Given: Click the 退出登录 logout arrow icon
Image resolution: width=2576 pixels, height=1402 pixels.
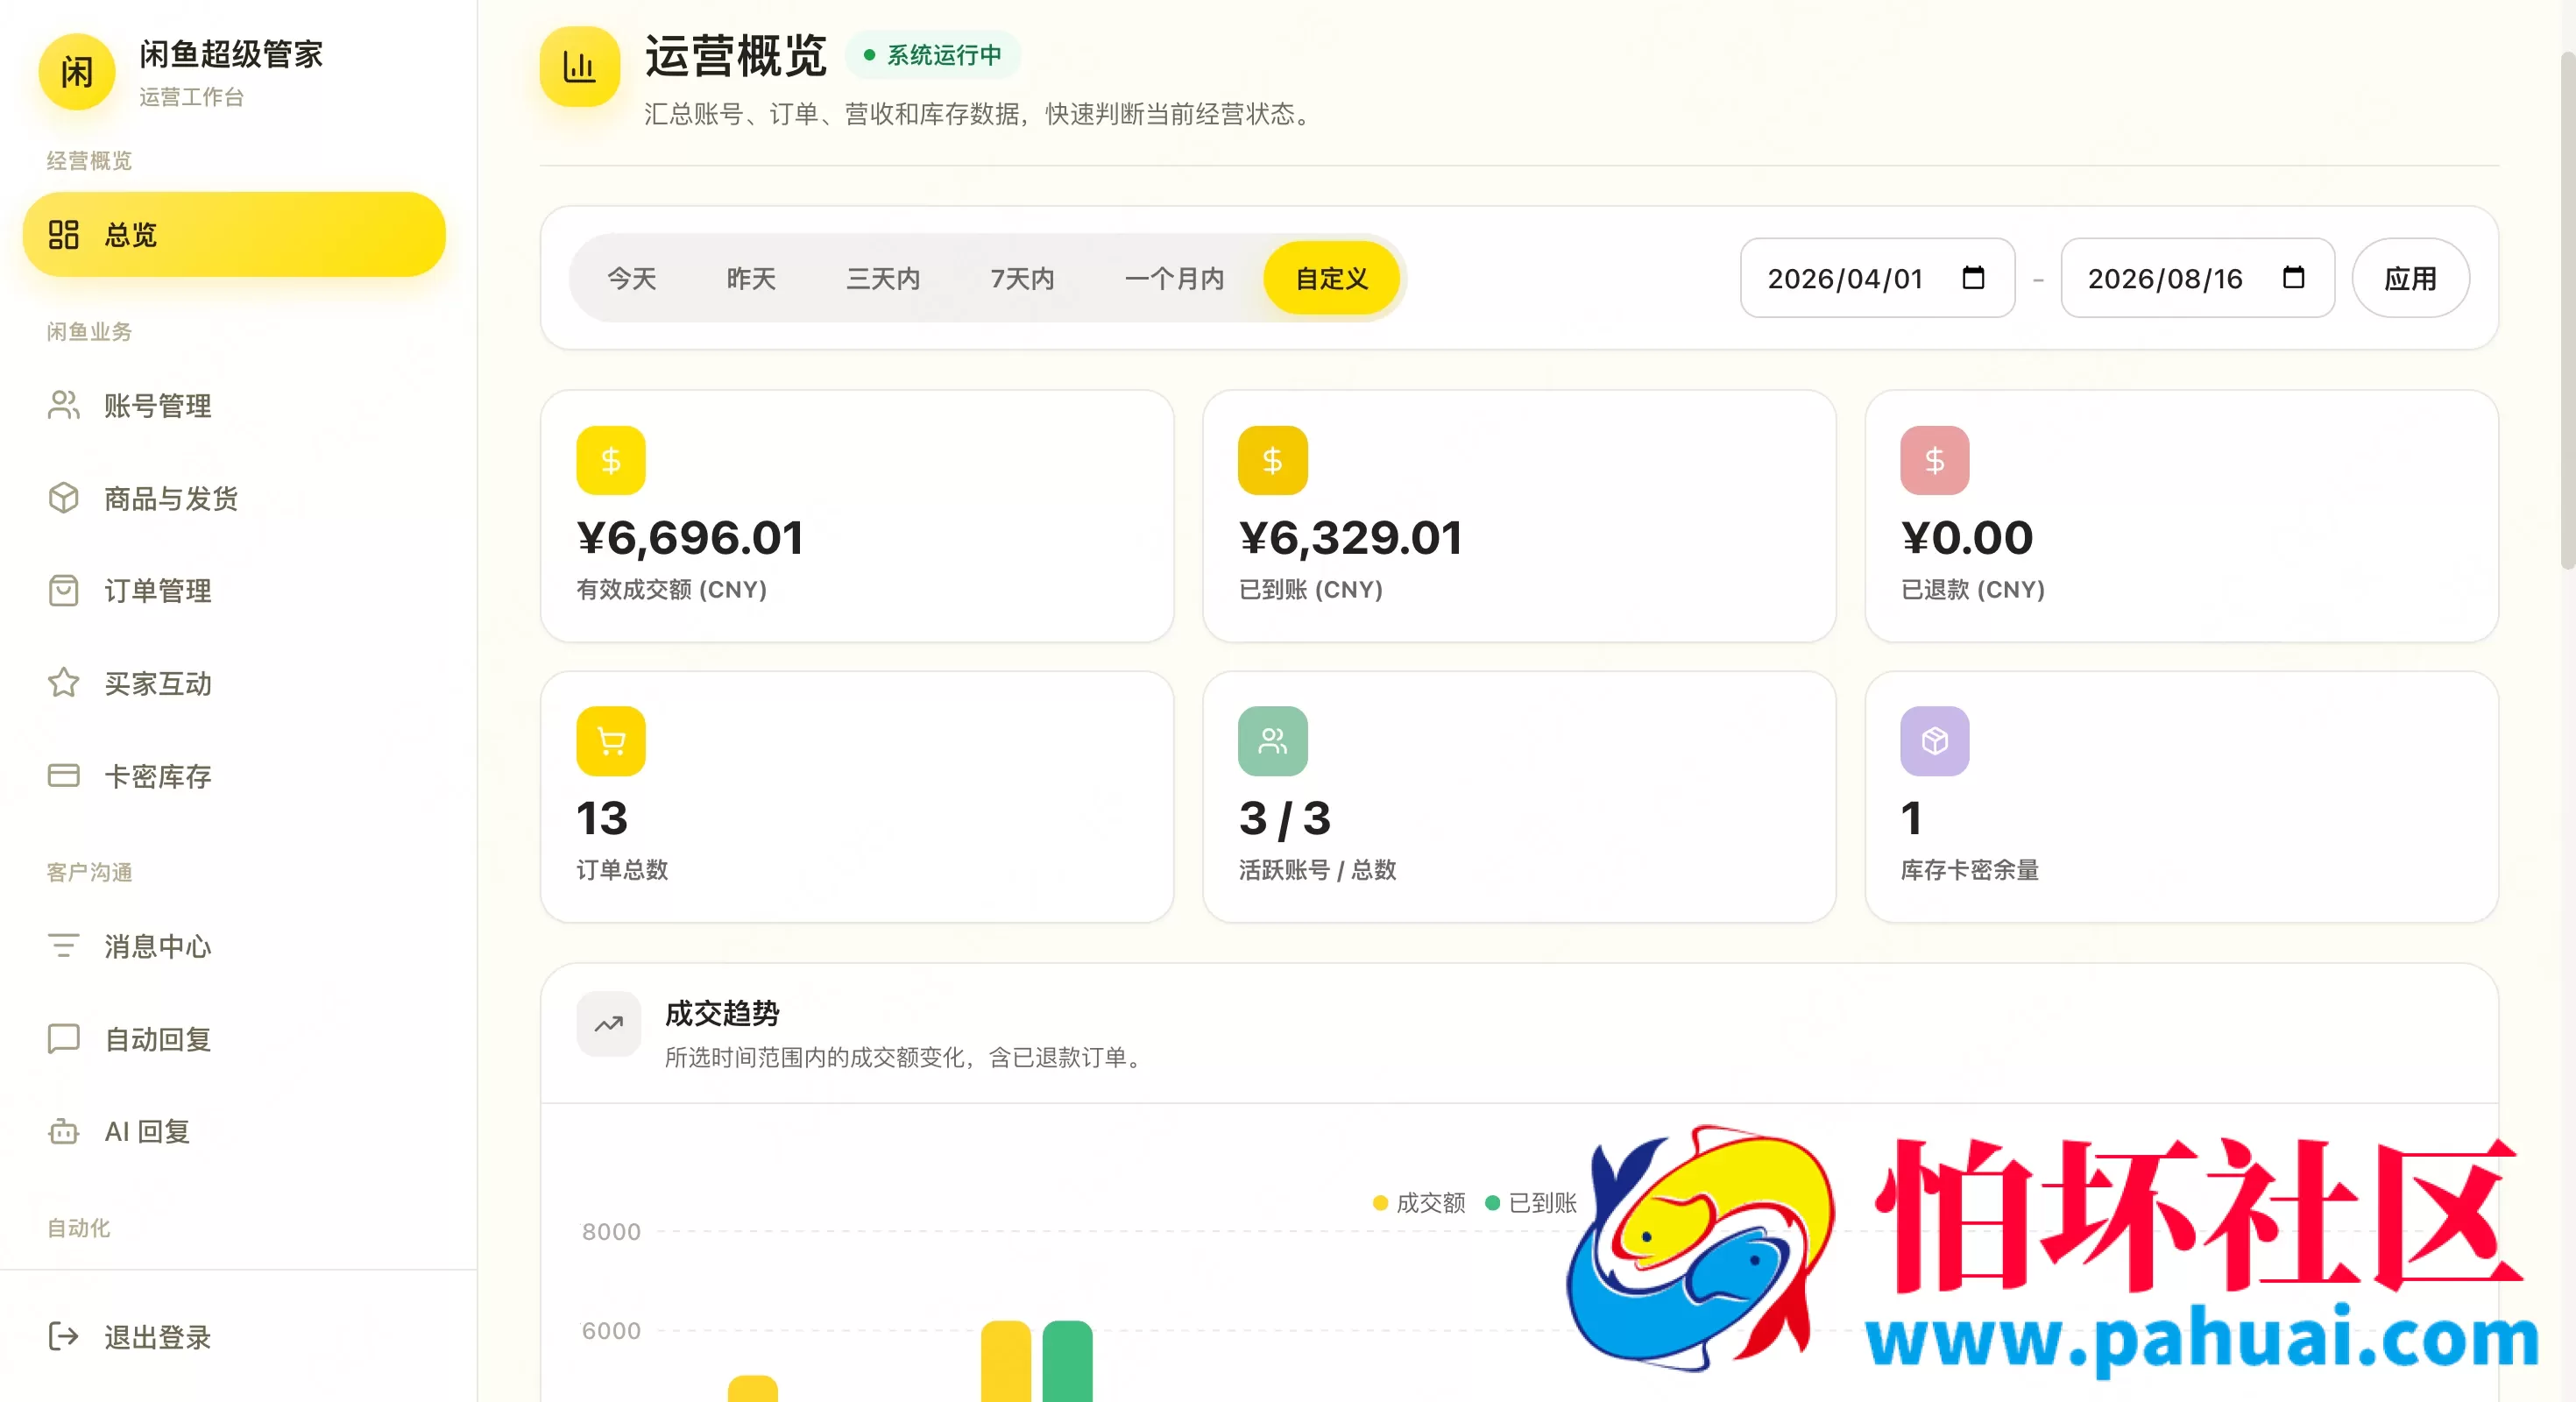Looking at the screenshot, I should click(x=63, y=1337).
